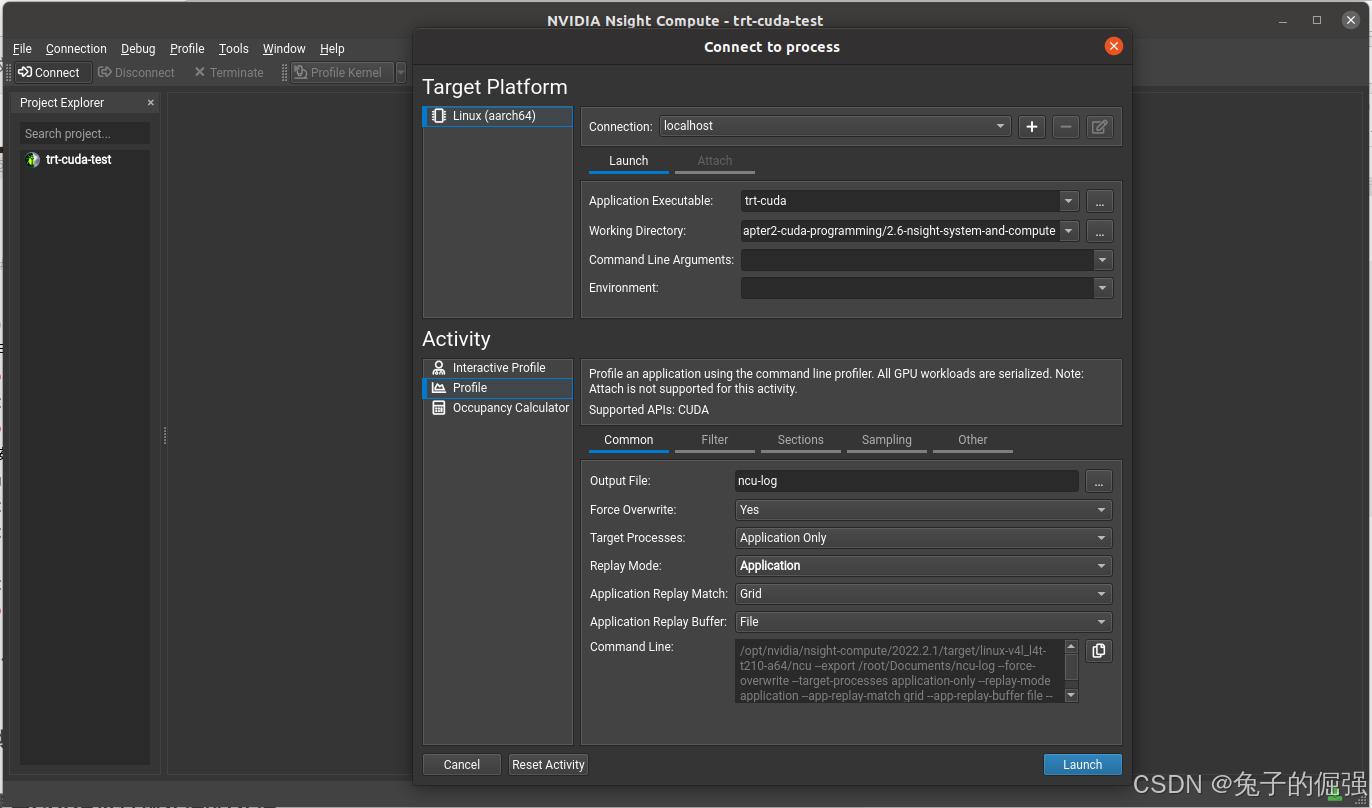Browse for the Working Directory
The image size is (1372, 808).
(1099, 231)
